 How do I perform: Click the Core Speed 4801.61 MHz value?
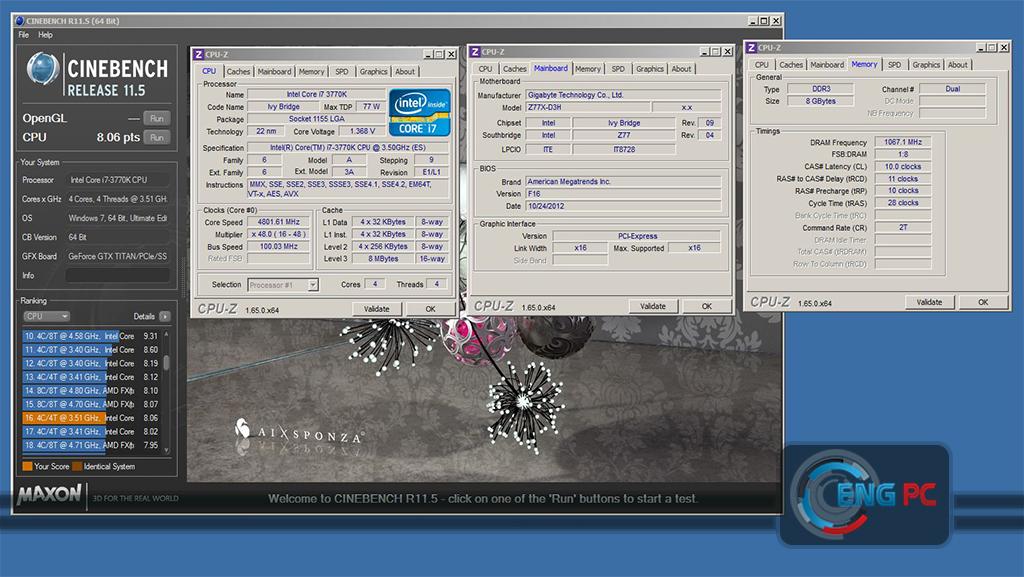coord(279,222)
